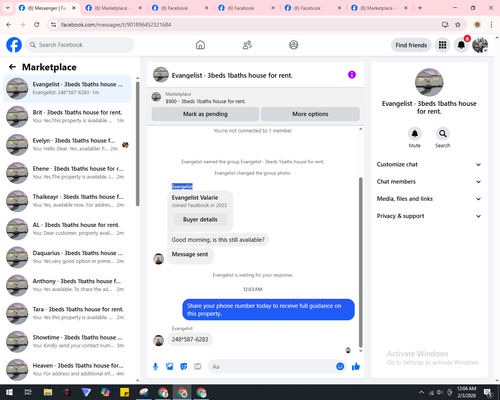Click the address bar URL
The image size is (500, 400).
[116, 25]
